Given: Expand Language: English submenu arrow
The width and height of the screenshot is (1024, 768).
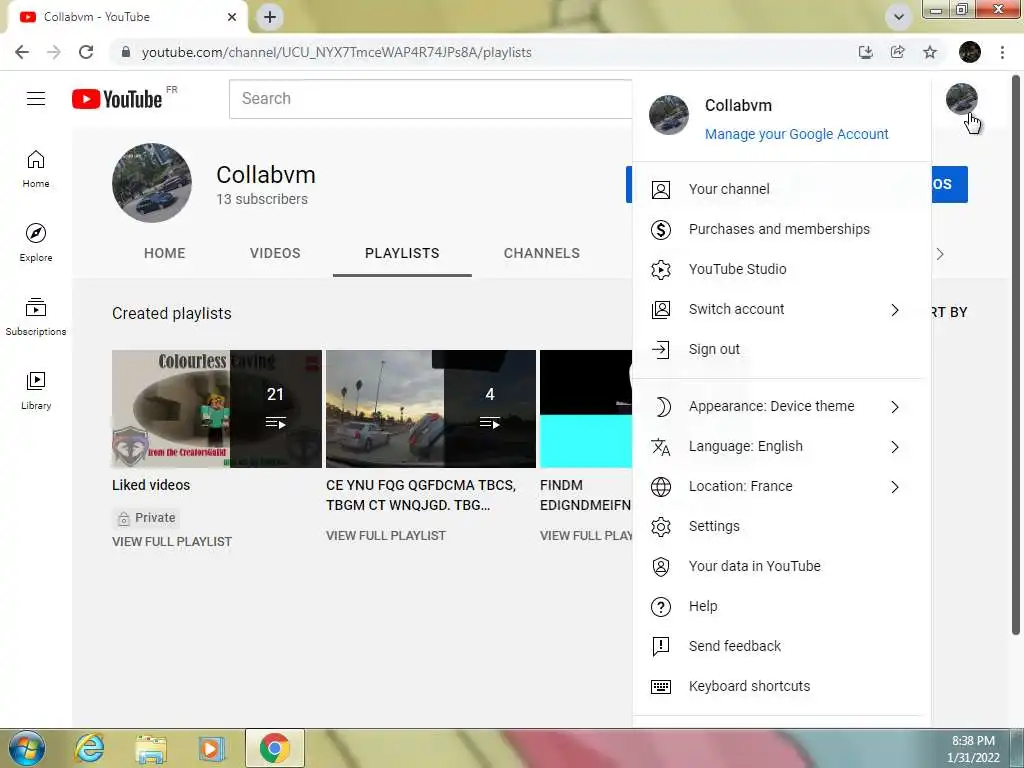Looking at the screenshot, I should [895, 447].
